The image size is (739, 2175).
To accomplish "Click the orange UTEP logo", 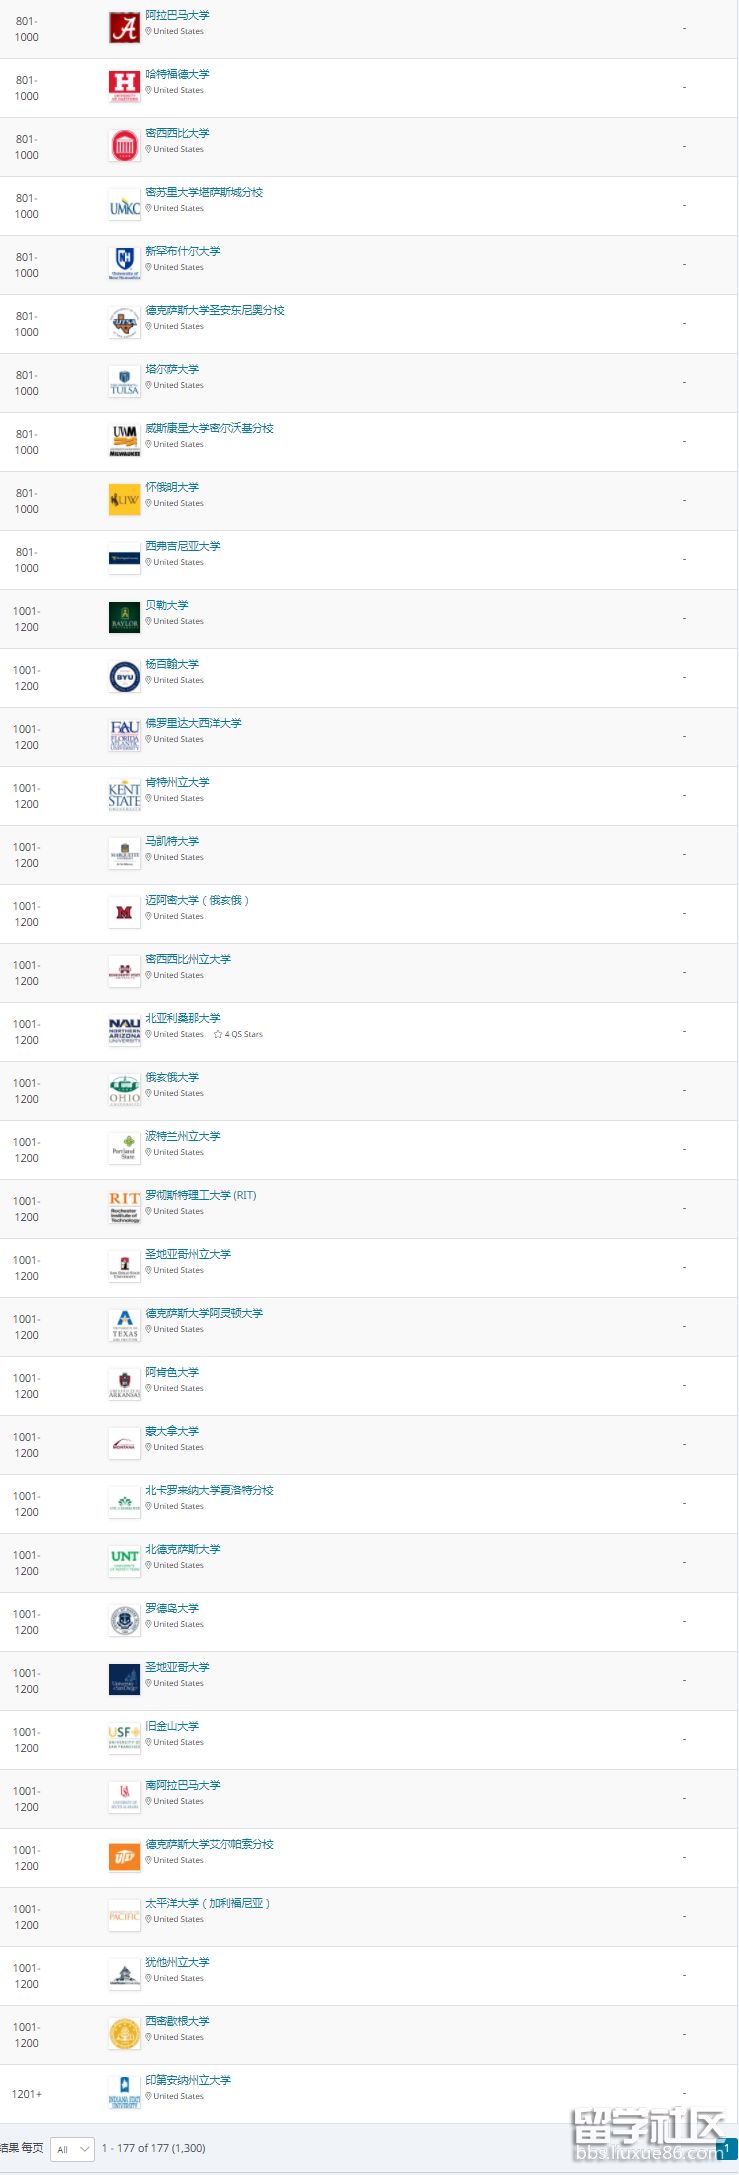I will point(124,1857).
